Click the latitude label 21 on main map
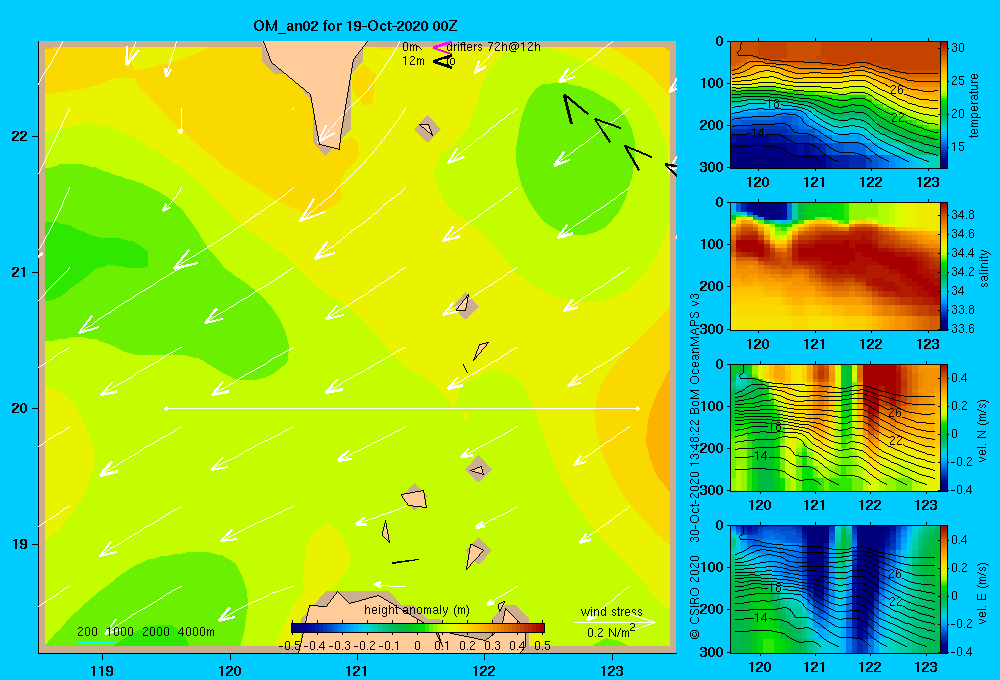Viewport: 1000px width, 680px height. point(19,272)
